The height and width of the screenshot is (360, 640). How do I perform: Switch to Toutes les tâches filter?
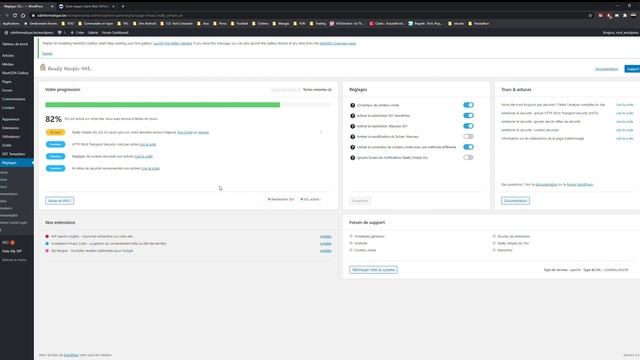pos(286,90)
